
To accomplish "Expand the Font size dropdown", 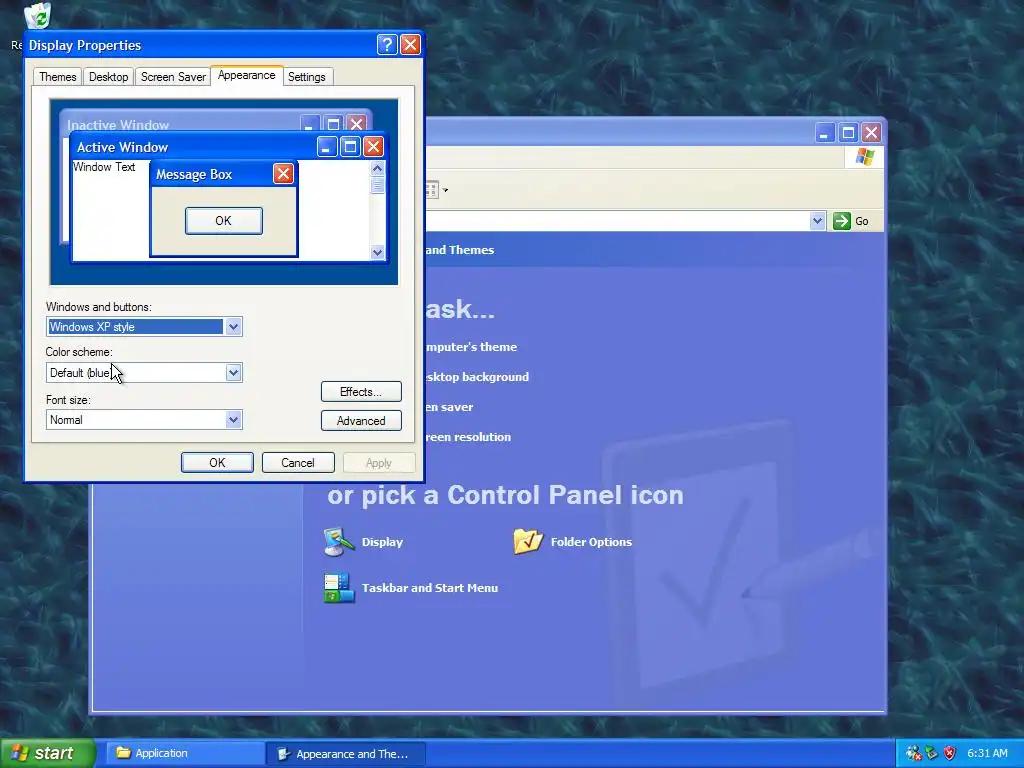I will (233, 419).
